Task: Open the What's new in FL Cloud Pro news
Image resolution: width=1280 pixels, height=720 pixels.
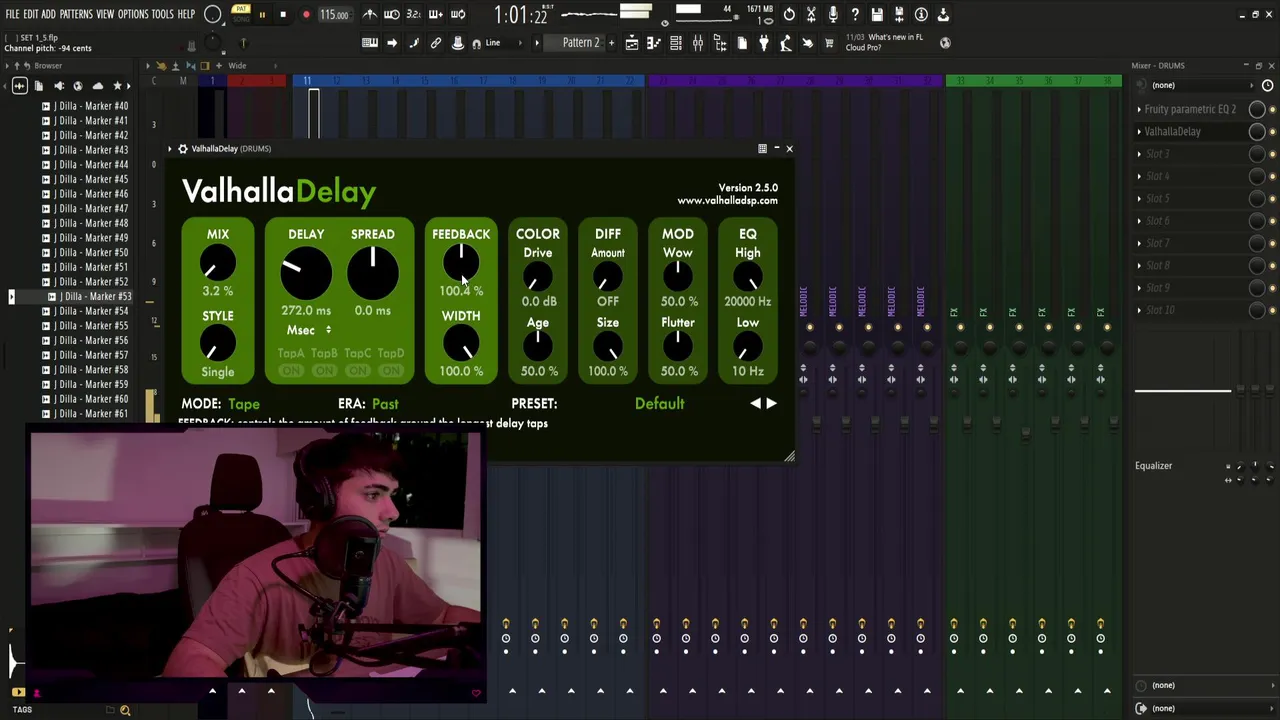Action: (x=884, y=42)
